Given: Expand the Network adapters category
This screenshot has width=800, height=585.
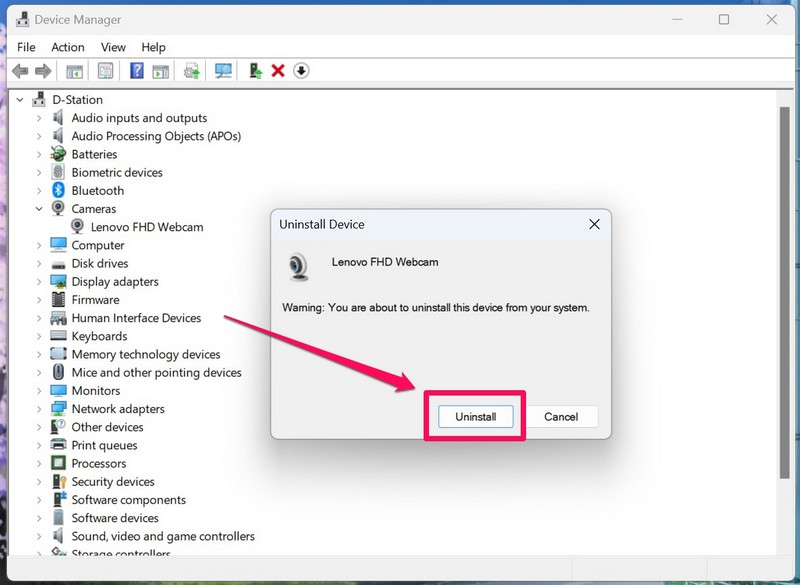Looking at the screenshot, I should [x=39, y=409].
